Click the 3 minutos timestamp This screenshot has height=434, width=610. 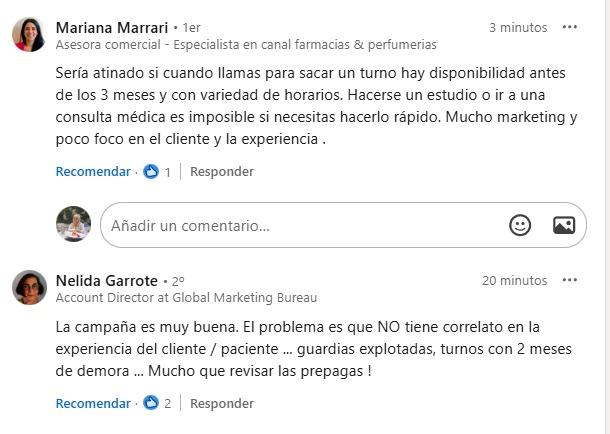coord(518,27)
